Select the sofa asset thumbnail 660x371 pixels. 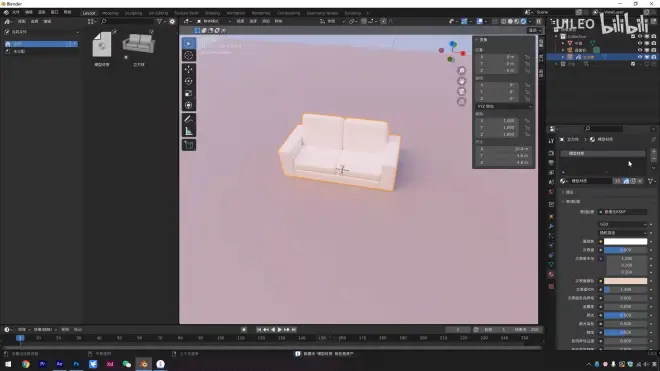(x=138, y=44)
